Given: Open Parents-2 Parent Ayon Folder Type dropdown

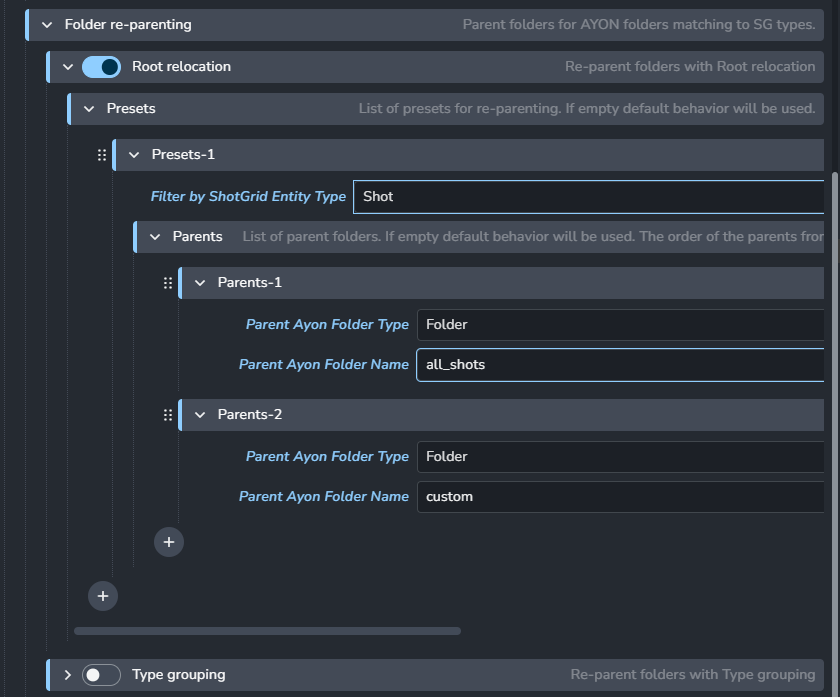Looking at the screenshot, I should click(x=620, y=457).
